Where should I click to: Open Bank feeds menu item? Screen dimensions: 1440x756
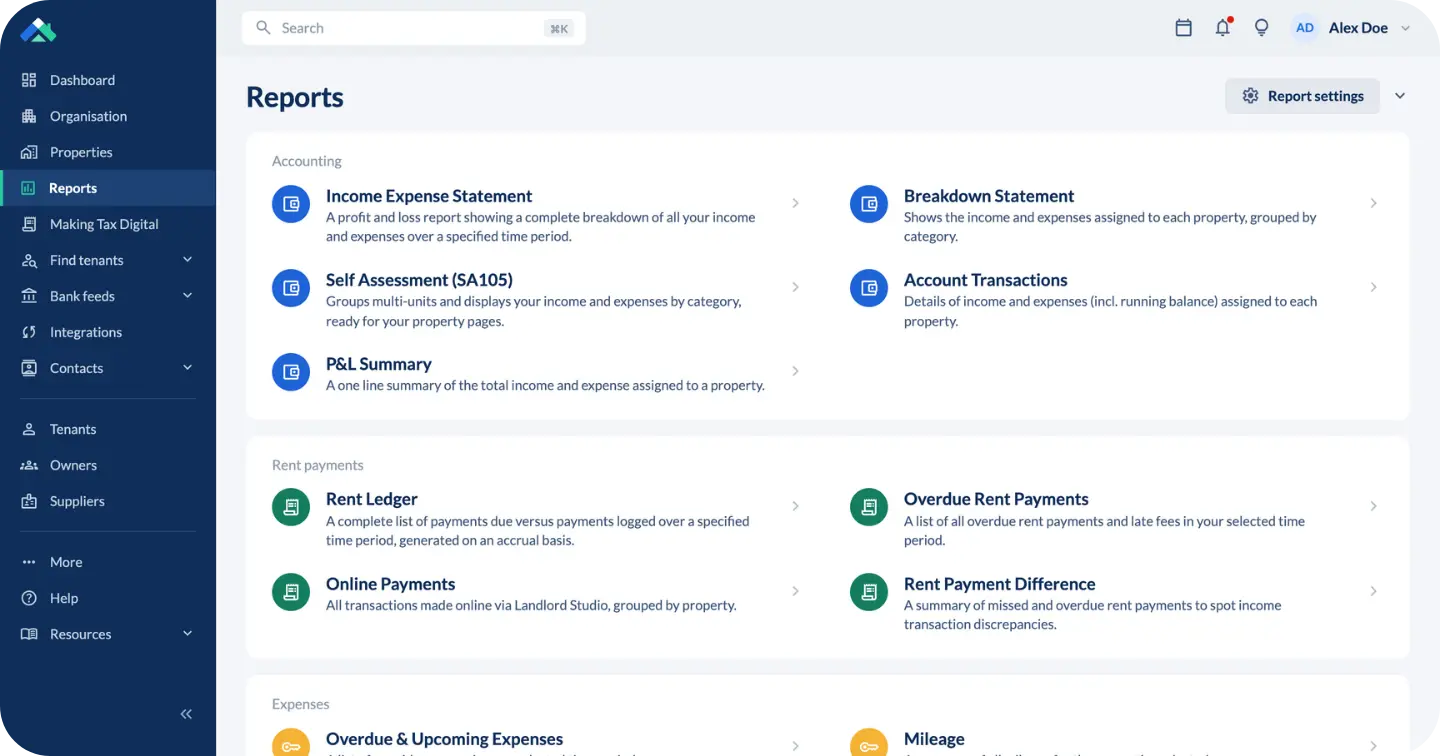click(x=108, y=296)
